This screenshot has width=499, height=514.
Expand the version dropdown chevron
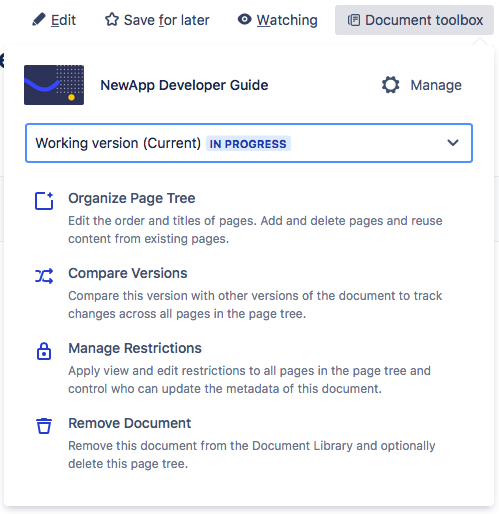453,143
